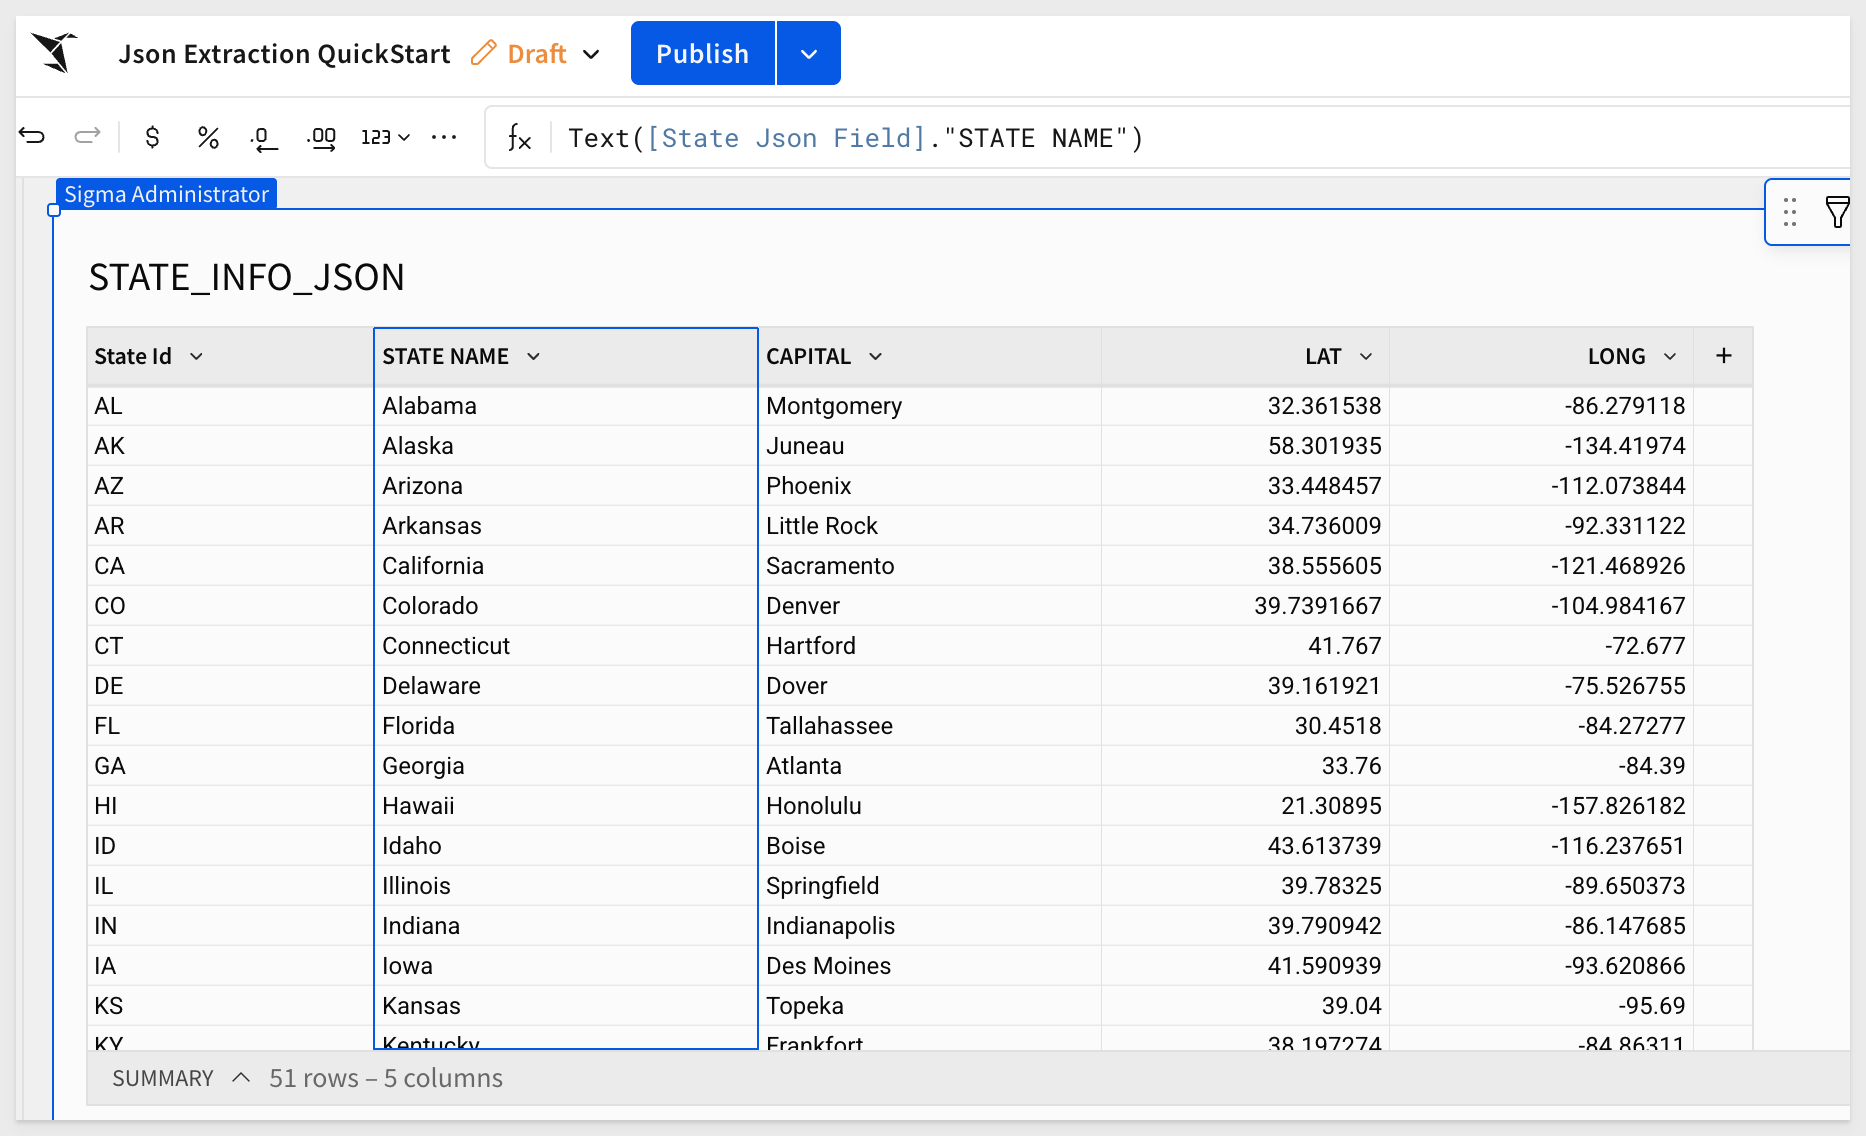Click the increase decimal places icon
Image resolution: width=1866 pixels, height=1136 pixels.
321,138
